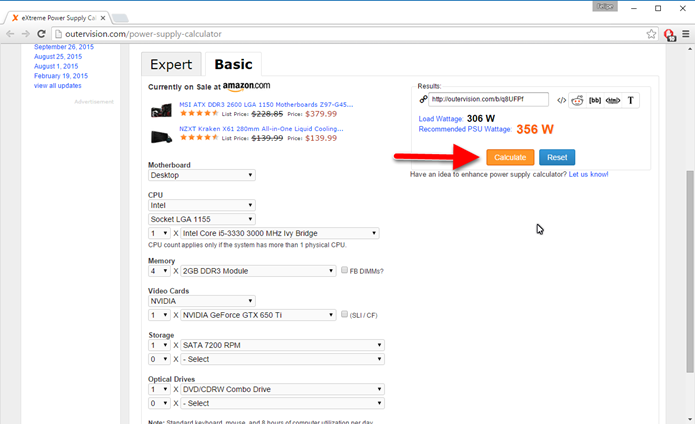The image size is (695, 424).
Task: Open the Chrome hamburger menu
Action: [x=686, y=34]
